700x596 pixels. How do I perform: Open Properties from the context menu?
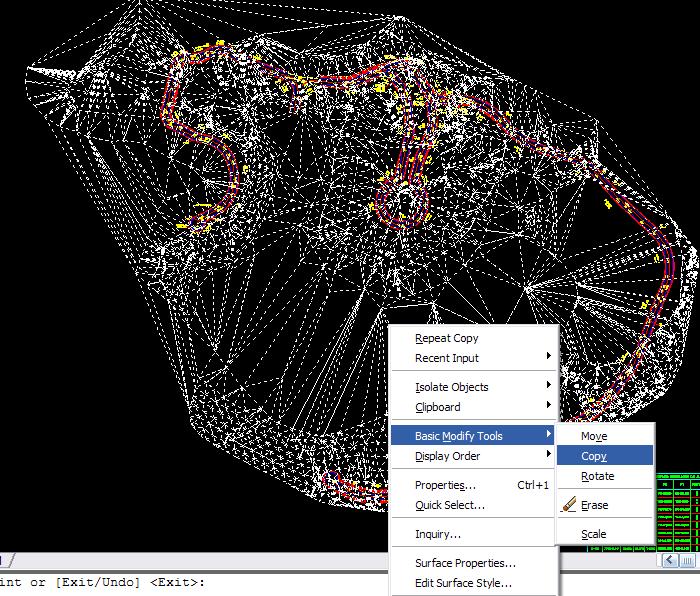[x=446, y=485]
